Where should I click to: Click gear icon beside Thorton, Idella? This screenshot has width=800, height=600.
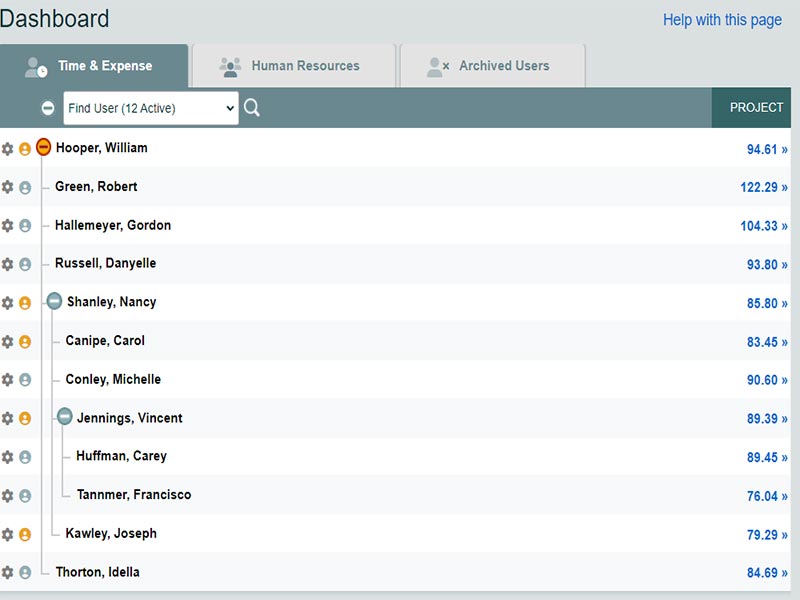[x=8, y=573]
